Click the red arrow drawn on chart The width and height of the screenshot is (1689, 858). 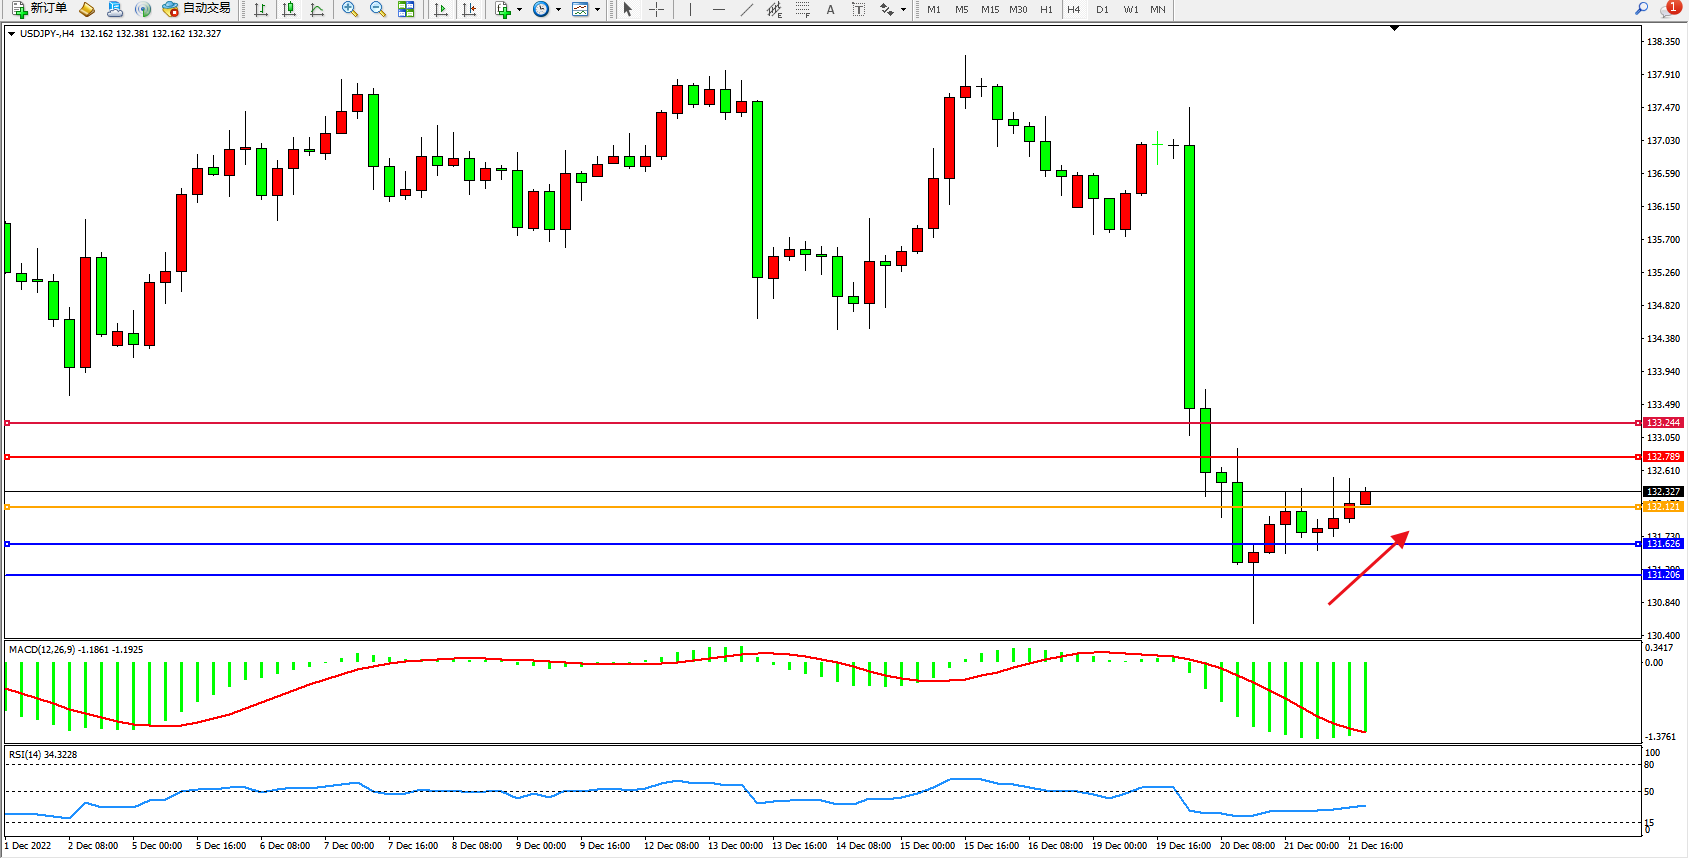tap(1368, 568)
